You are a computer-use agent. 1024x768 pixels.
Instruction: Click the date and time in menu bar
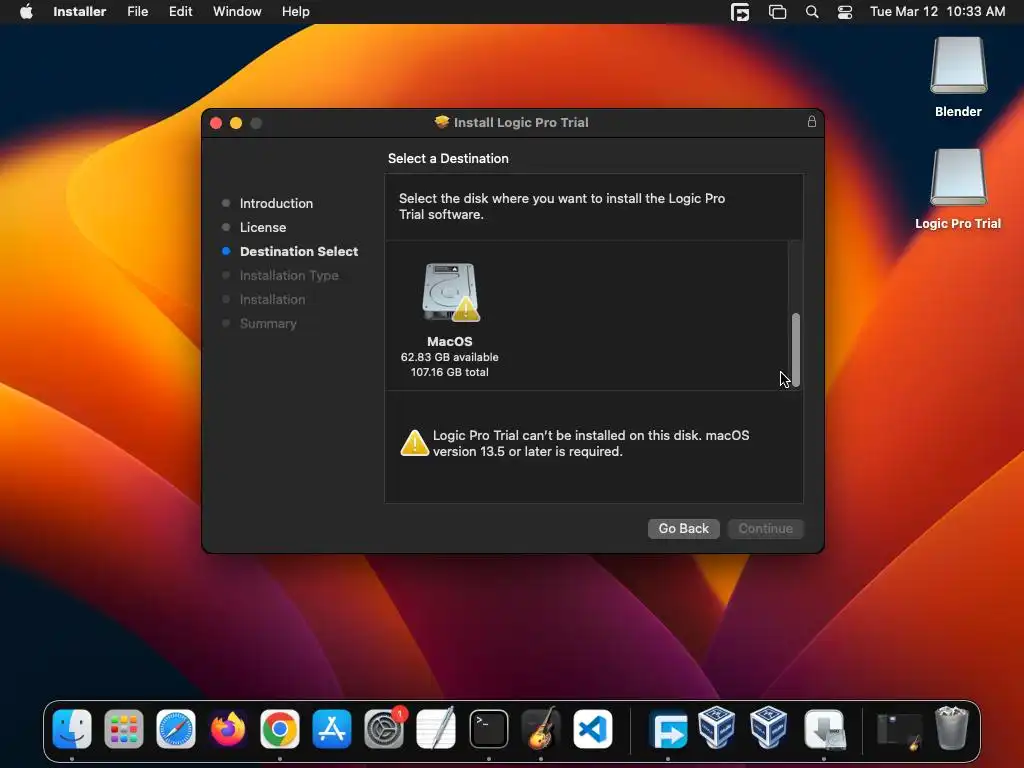pyautogui.click(x=937, y=12)
